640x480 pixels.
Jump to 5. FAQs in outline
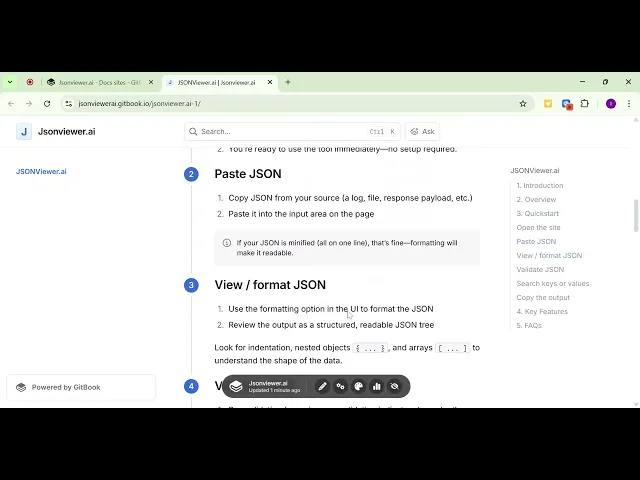[529, 325]
